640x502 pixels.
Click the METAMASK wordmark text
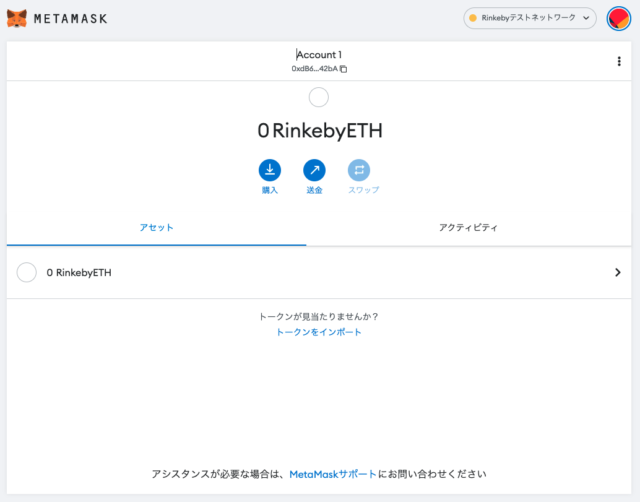pyautogui.click(x=71, y=19)
